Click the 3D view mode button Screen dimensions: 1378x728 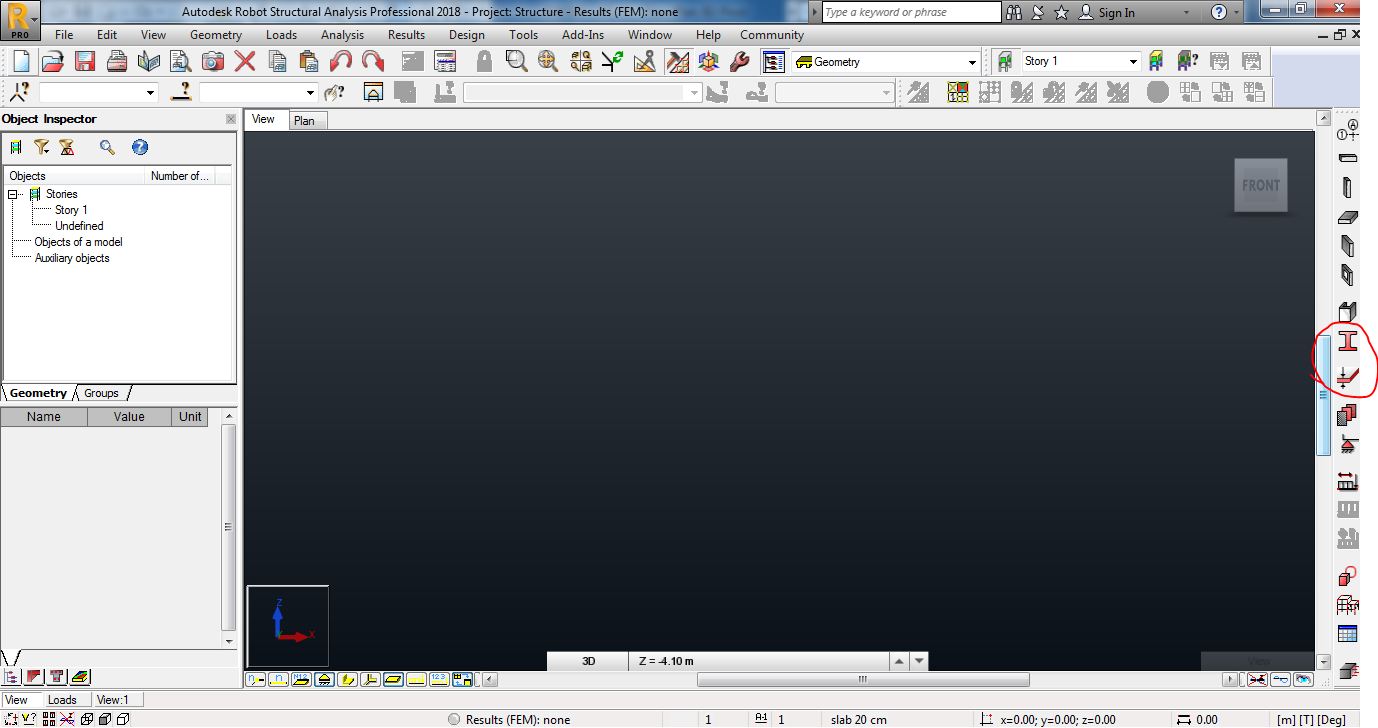click(588, 661)
